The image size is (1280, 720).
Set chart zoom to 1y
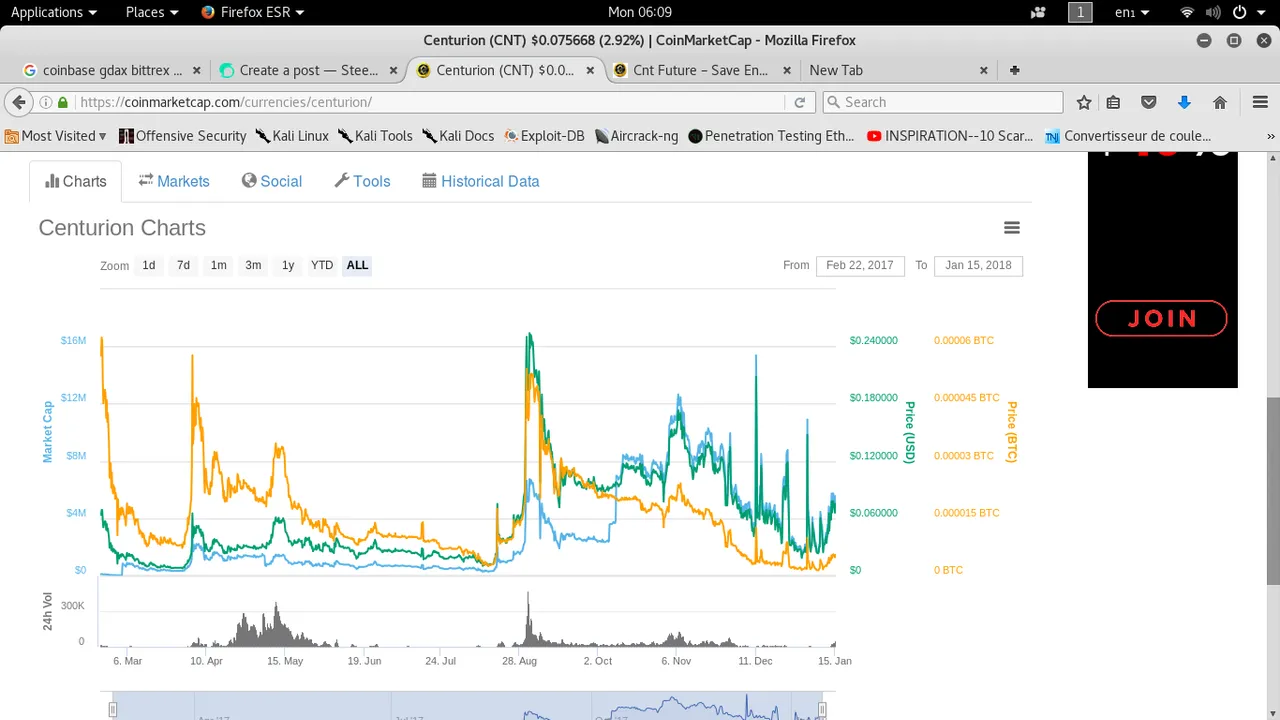[x=288, y=265]
